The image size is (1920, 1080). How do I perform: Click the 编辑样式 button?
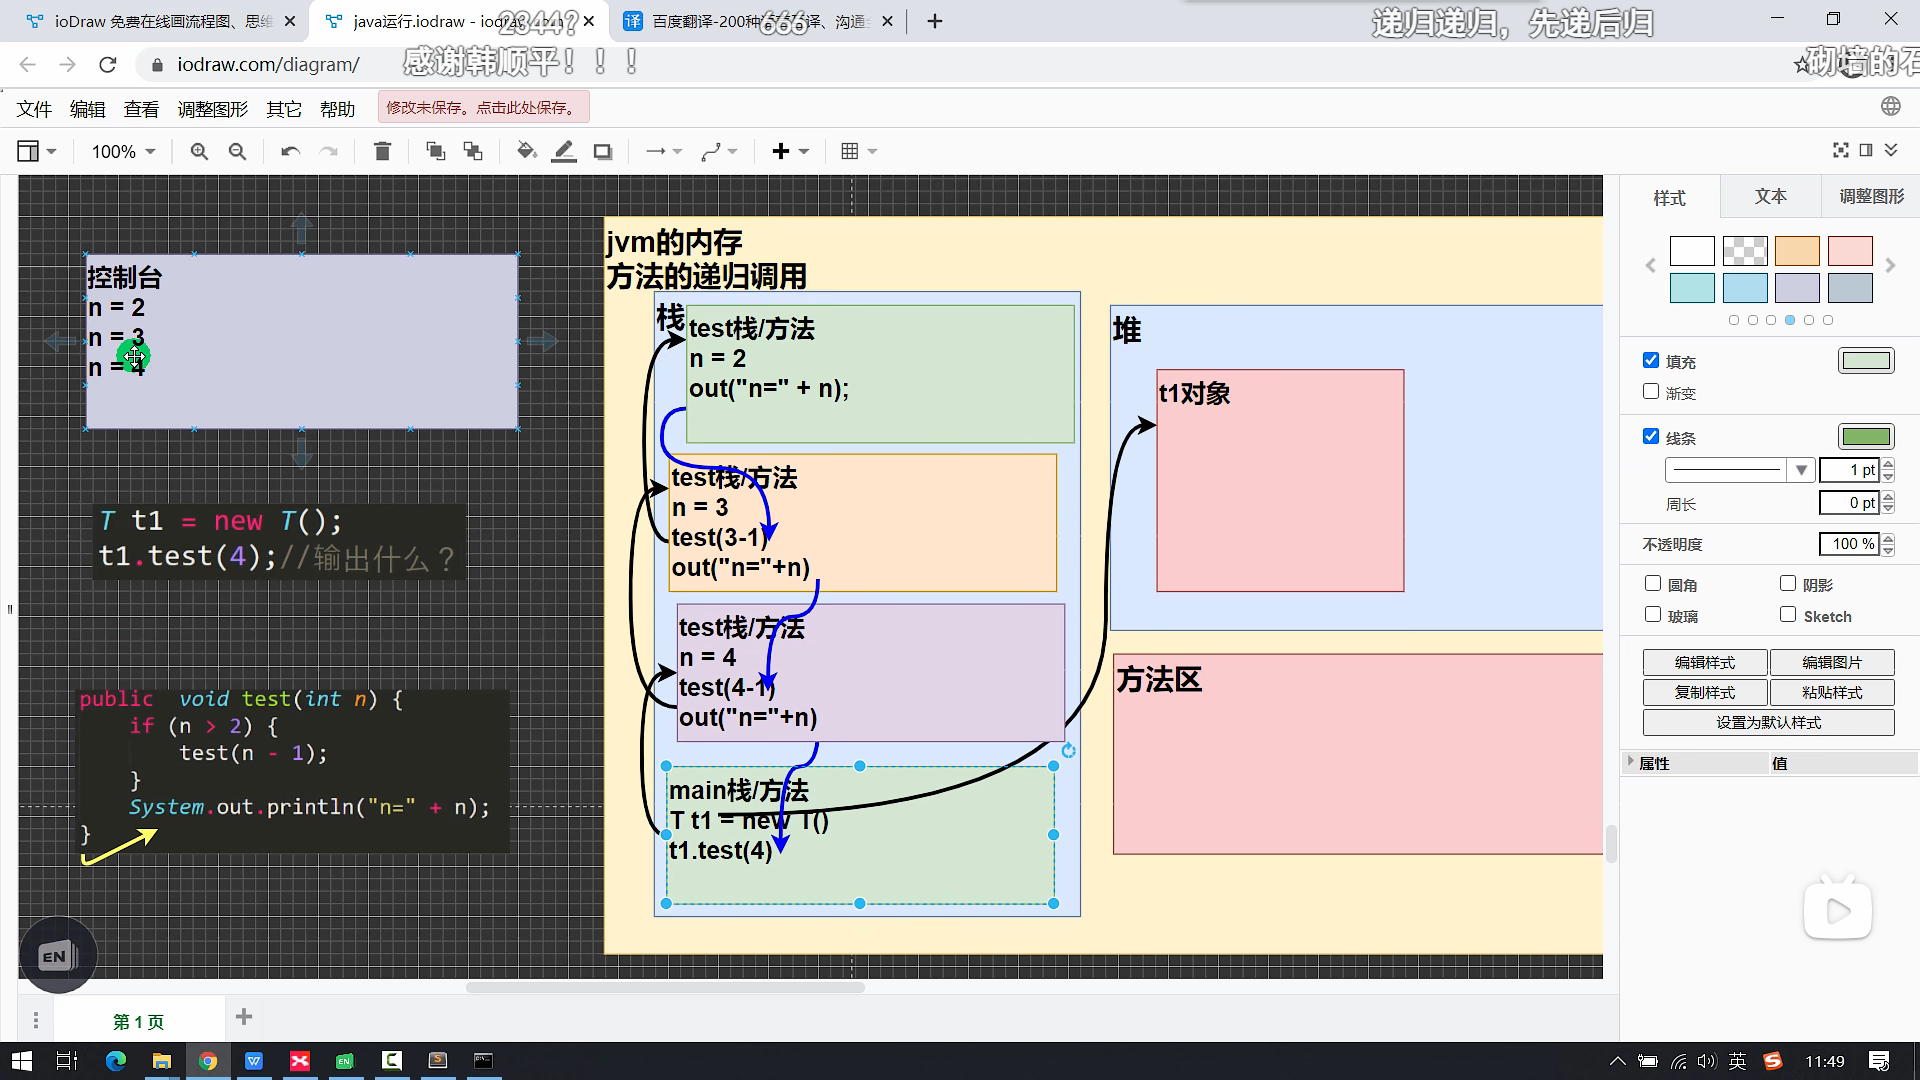click(1705, 662)
